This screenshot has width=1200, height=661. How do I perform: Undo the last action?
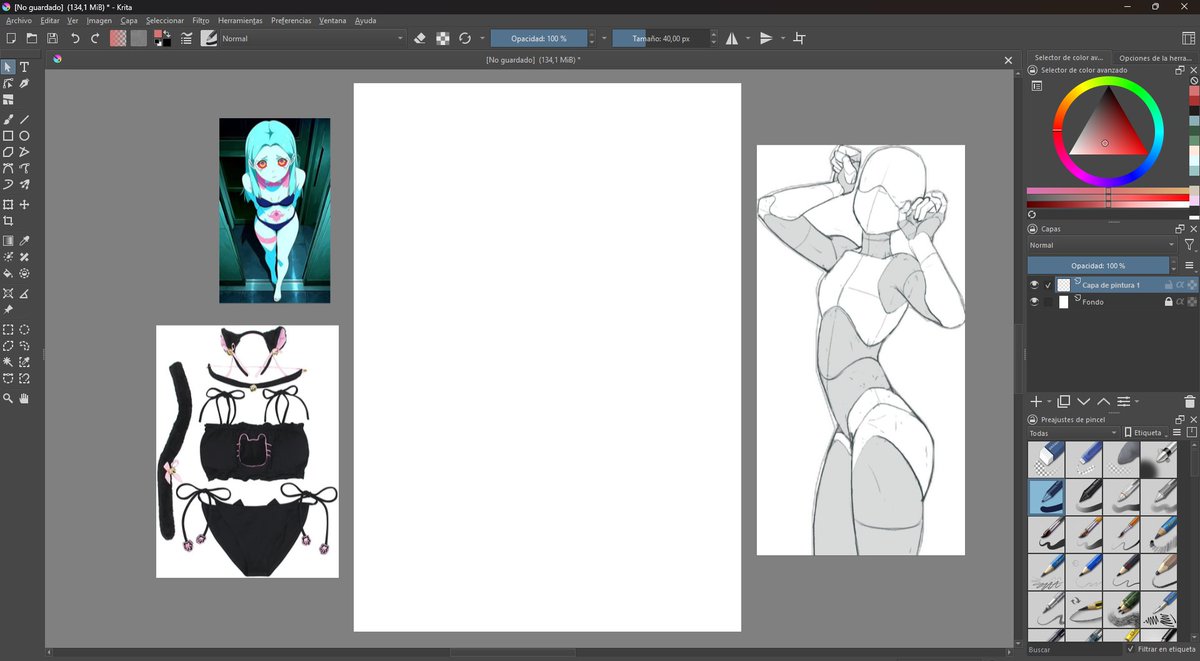(x=75, y=38)
